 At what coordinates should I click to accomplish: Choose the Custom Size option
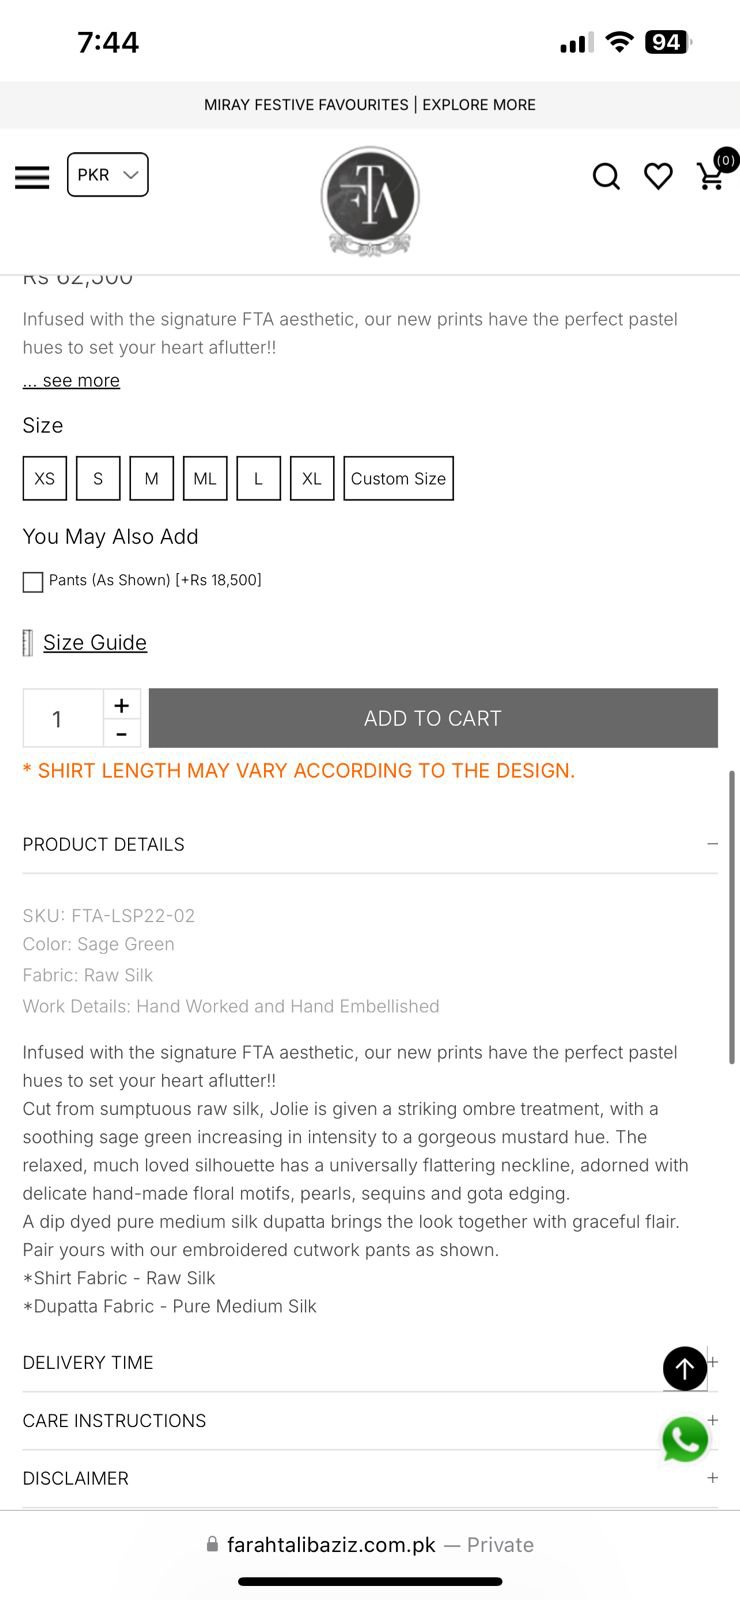(398, 478)
